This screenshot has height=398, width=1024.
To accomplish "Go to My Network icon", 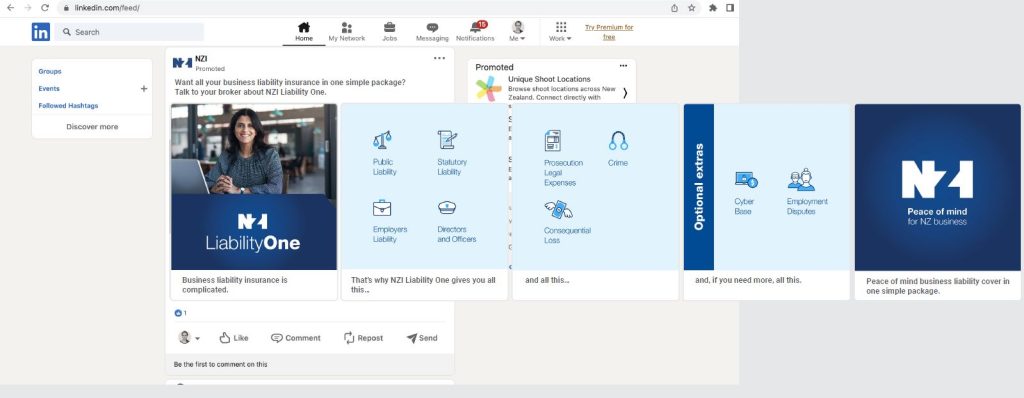I will 347,27.
